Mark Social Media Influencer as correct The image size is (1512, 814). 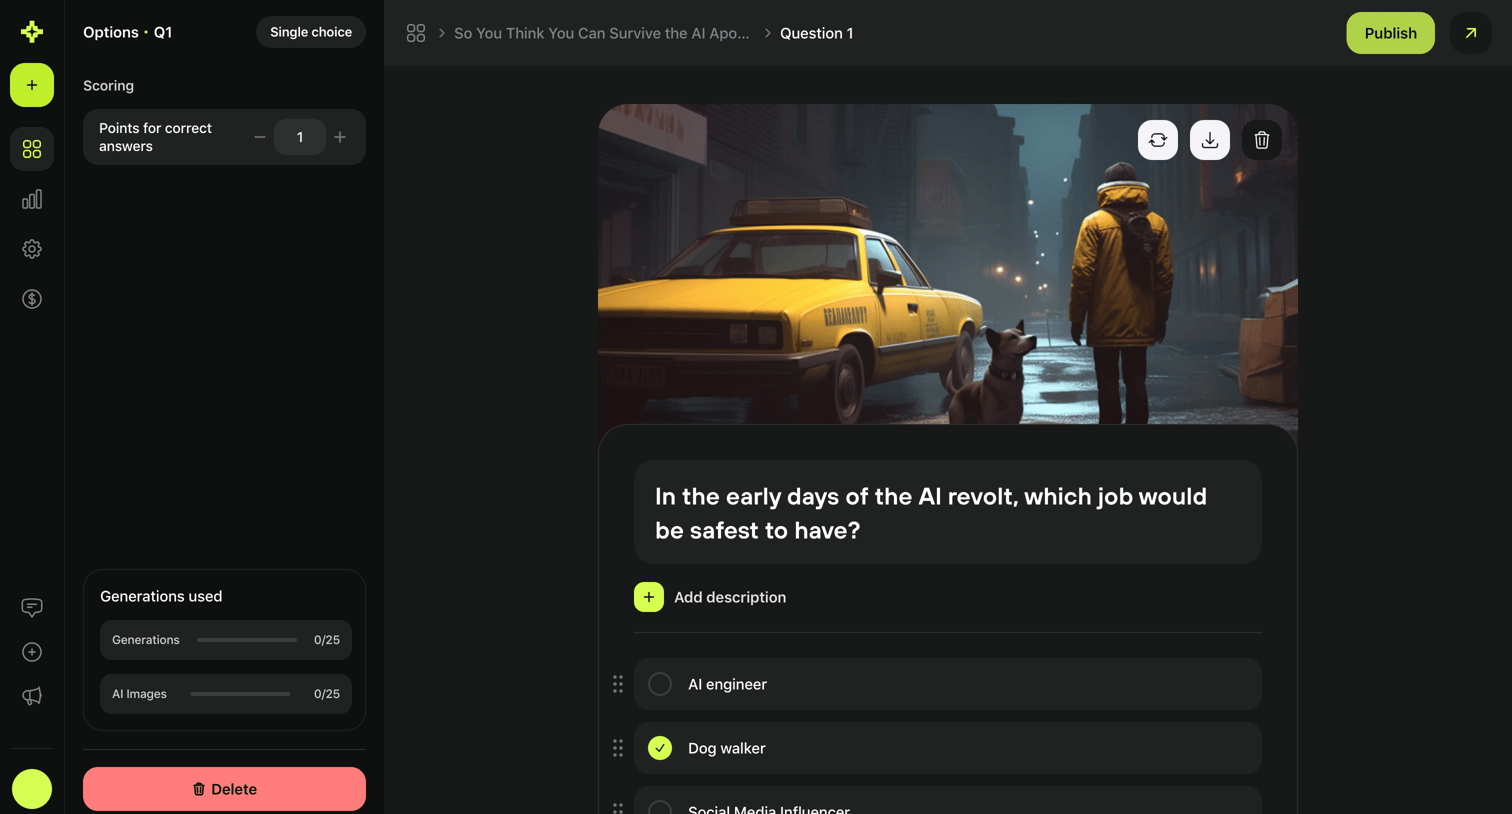[x=660, y=806]
